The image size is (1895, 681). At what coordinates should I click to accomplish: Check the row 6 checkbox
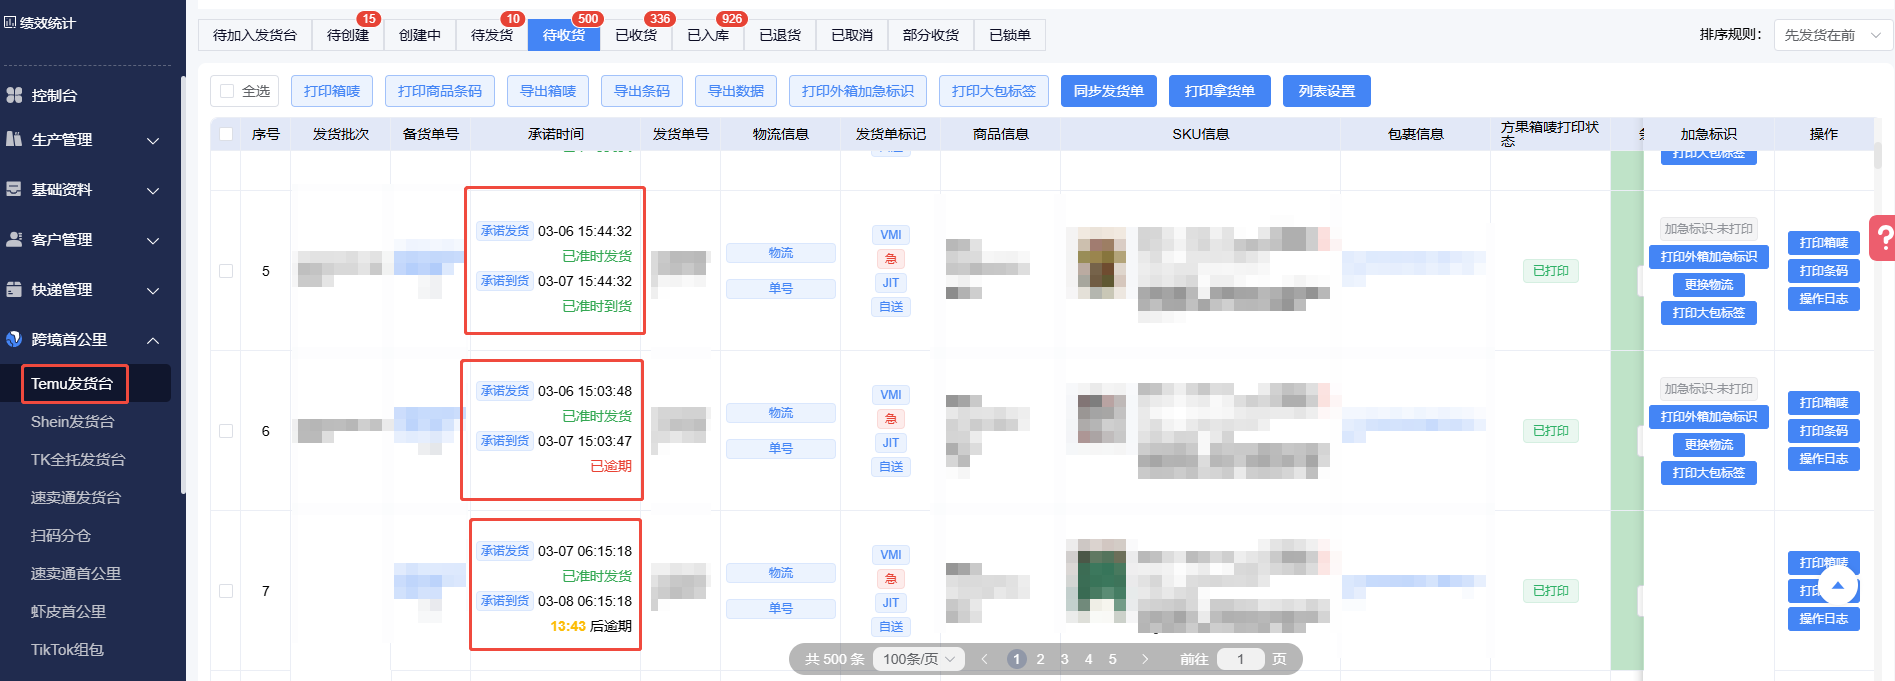[226, 431]
